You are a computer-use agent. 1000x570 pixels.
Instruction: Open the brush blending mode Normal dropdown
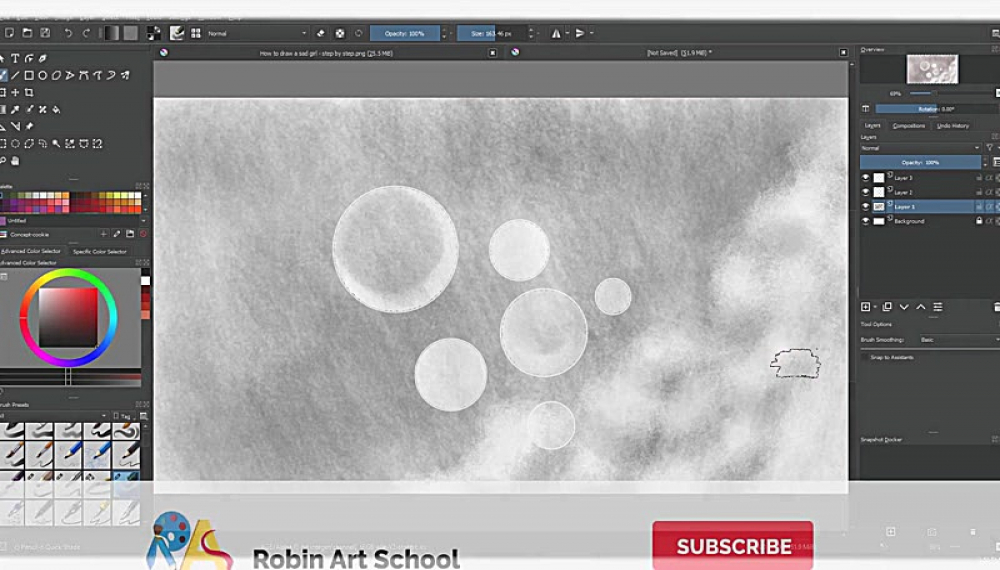[x=255, y=33]
